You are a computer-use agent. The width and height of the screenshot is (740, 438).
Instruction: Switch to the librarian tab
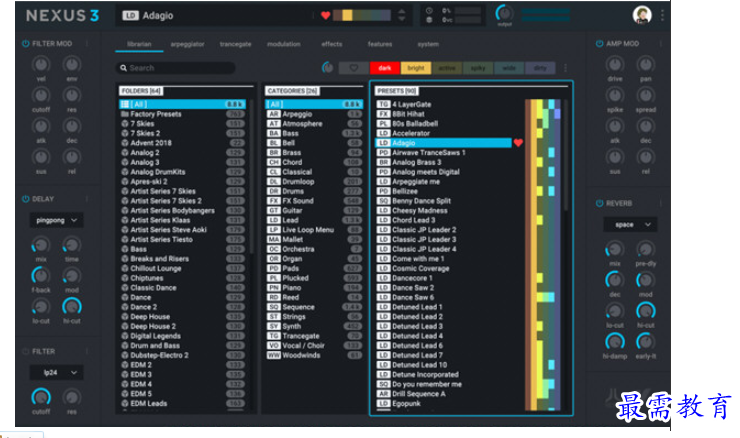(139, 44)
